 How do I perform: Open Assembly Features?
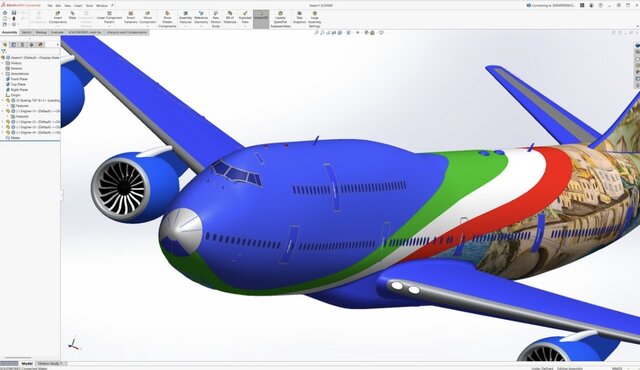(185, 18)
